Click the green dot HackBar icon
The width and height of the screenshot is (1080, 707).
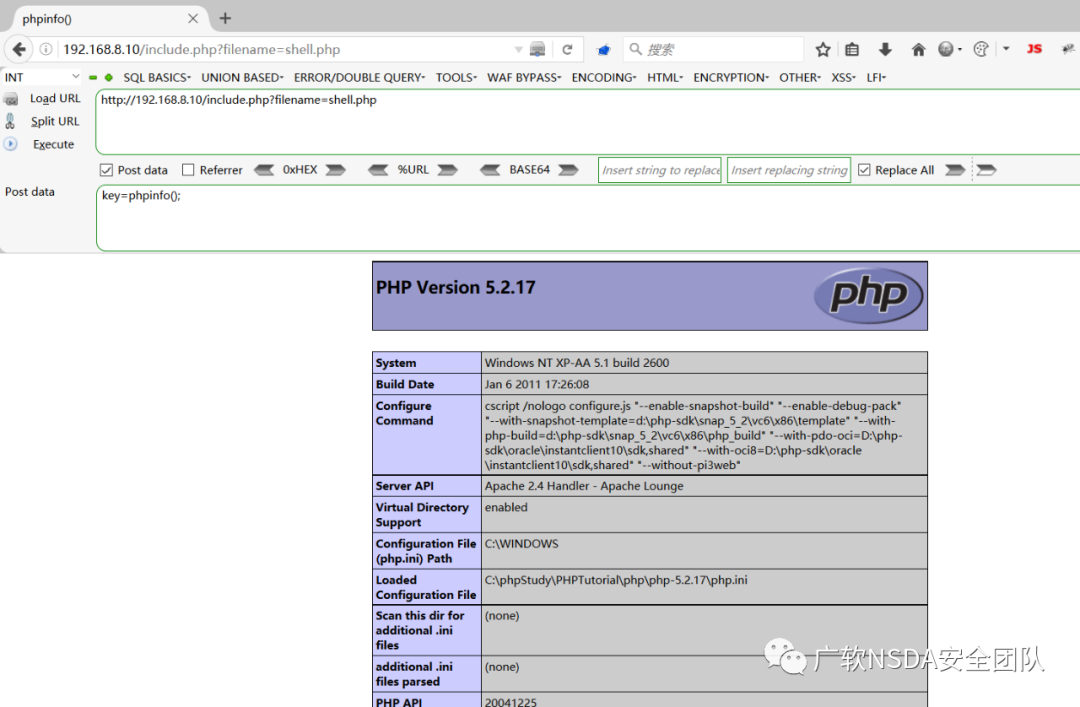(x=109, y=78)
